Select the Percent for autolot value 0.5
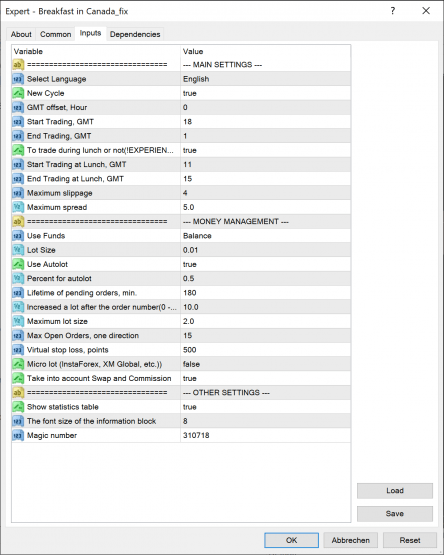Viewport: 444px width, 555px height. (x=266, y=279)
